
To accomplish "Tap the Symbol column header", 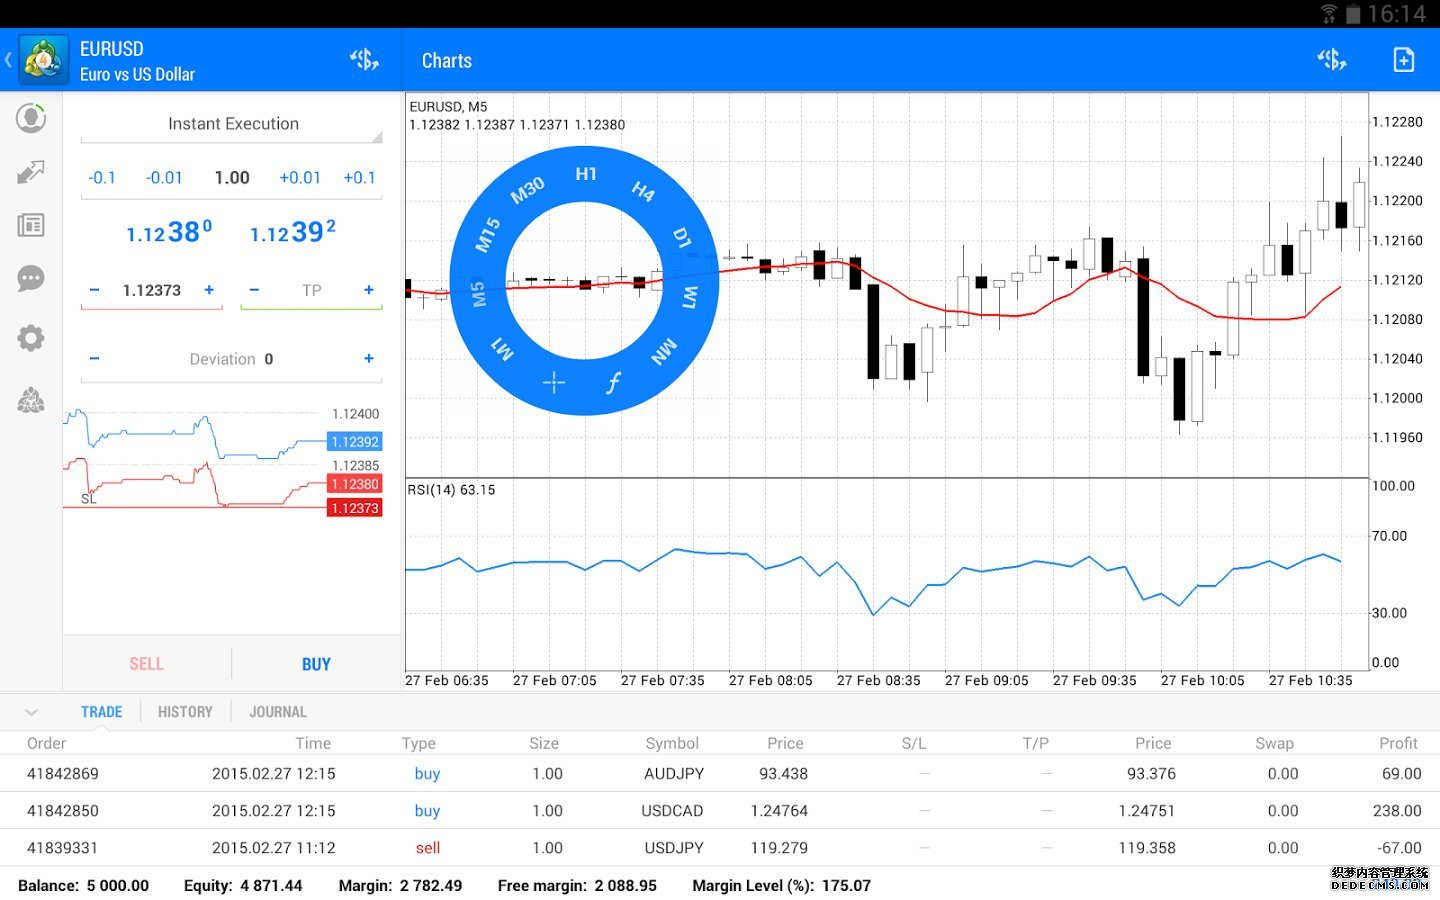I will click(x=672, y=743).
